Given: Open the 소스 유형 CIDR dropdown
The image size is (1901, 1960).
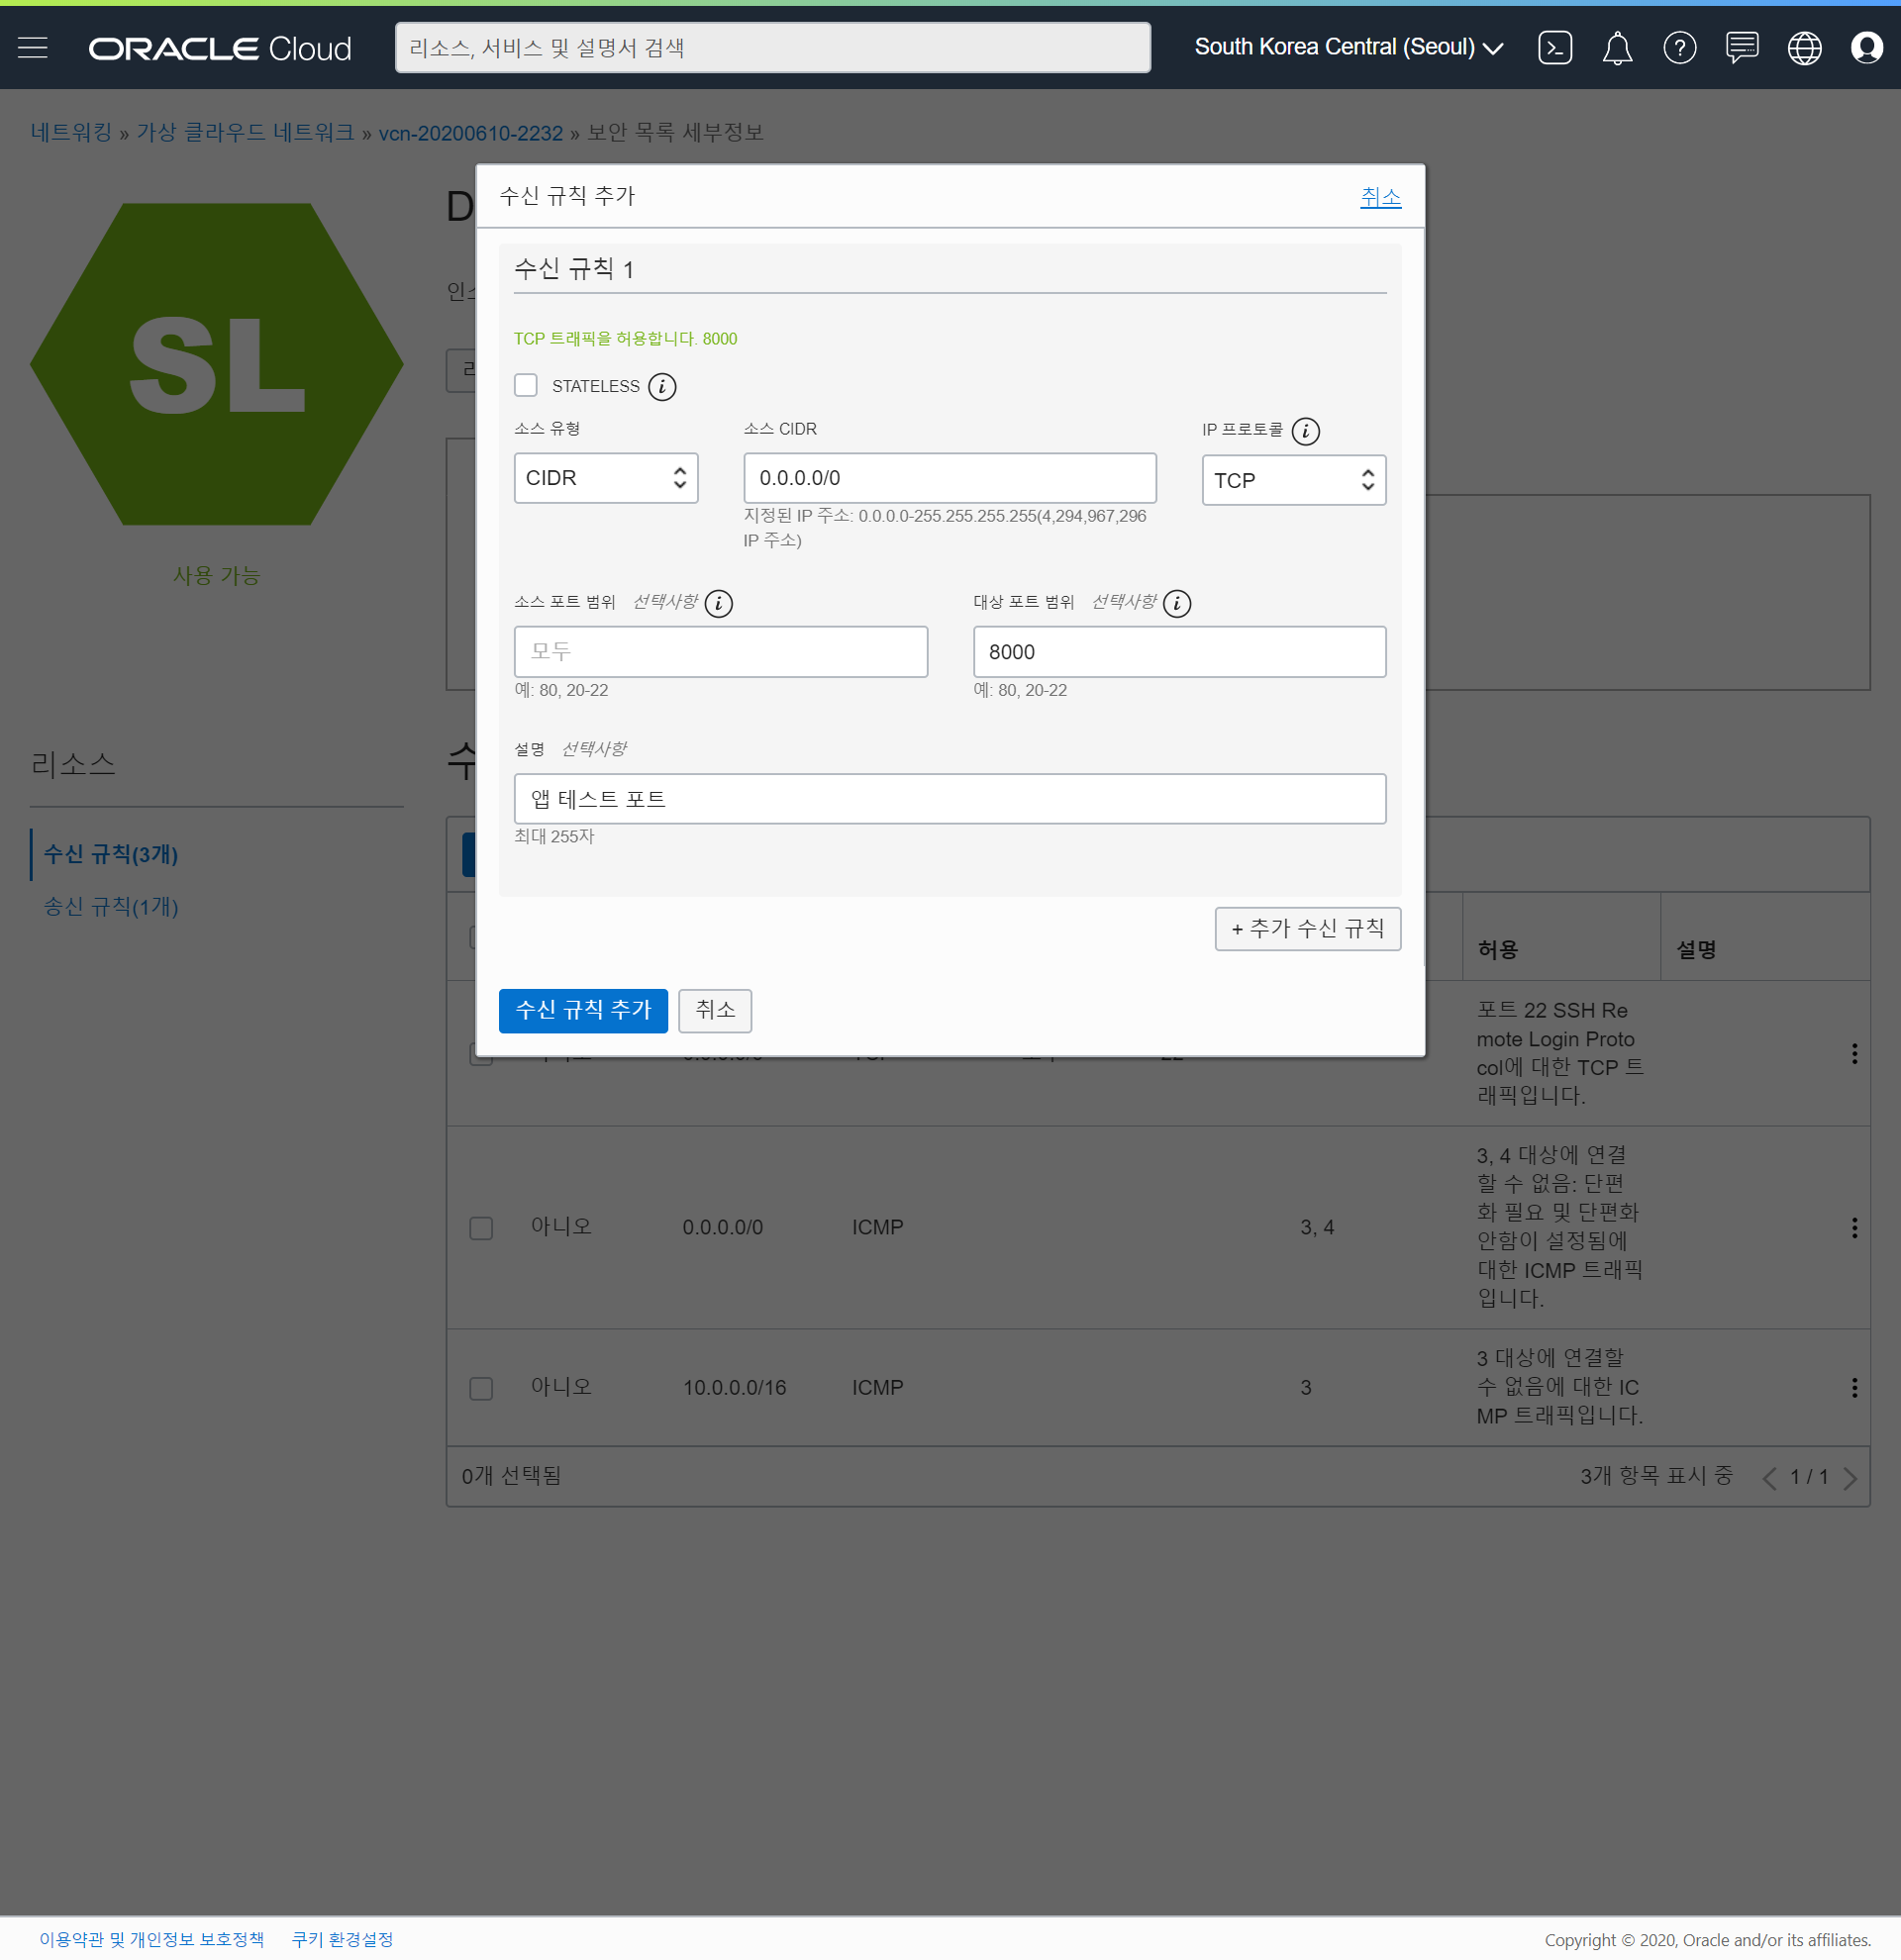Looking at the screenshot, I should pos(605,478).
